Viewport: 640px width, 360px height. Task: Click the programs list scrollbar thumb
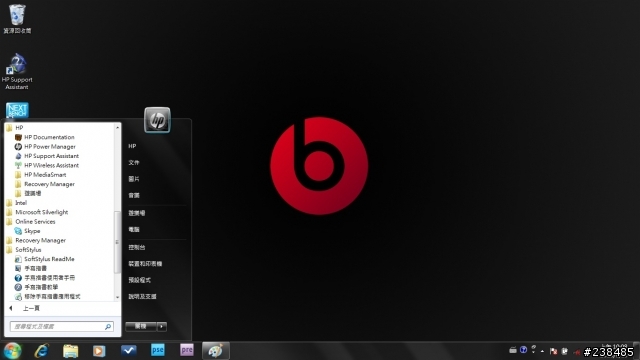click(x=117, y=242)
